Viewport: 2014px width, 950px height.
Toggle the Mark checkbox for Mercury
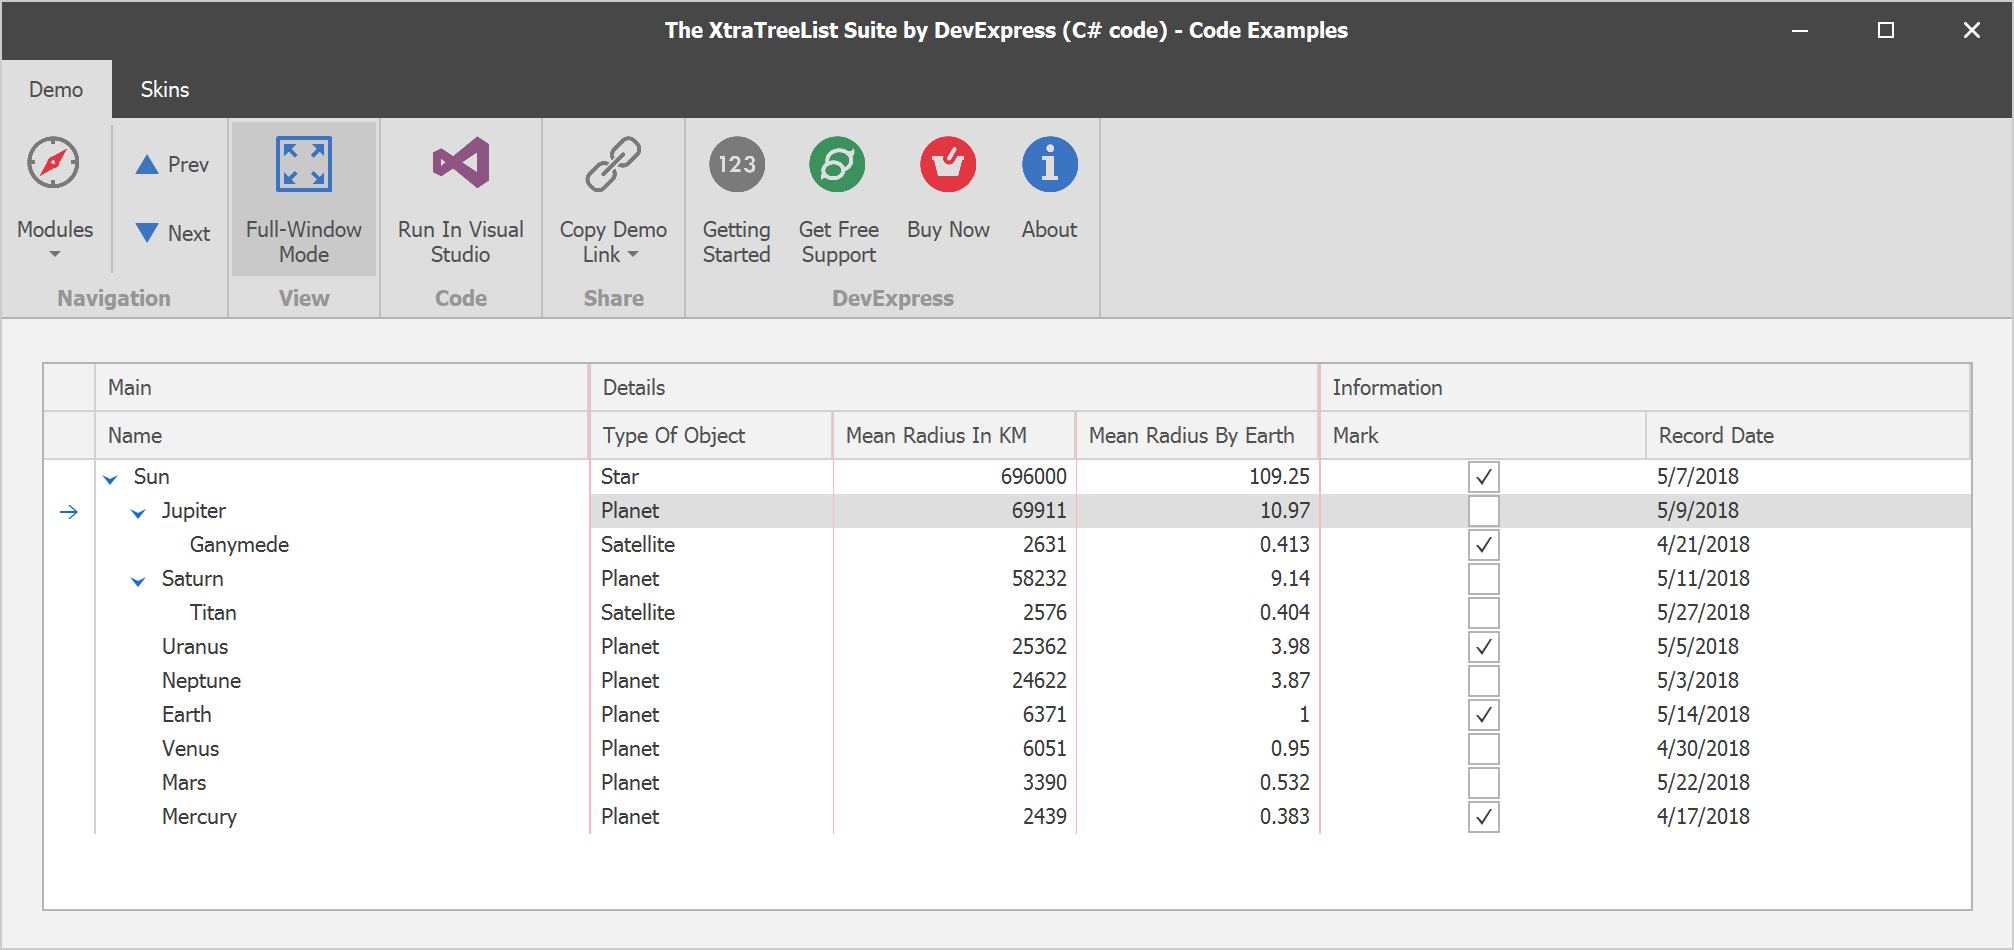pyautogui.click(x=1483, y=817)
